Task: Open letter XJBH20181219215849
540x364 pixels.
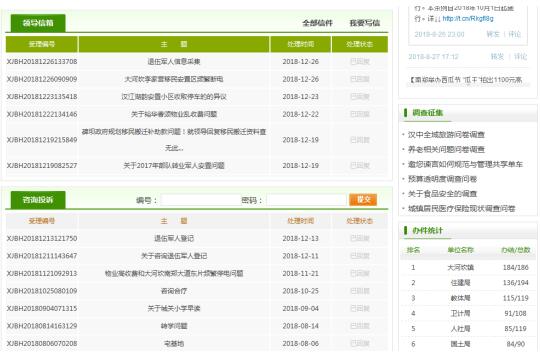Action: (x=42, y=140)
